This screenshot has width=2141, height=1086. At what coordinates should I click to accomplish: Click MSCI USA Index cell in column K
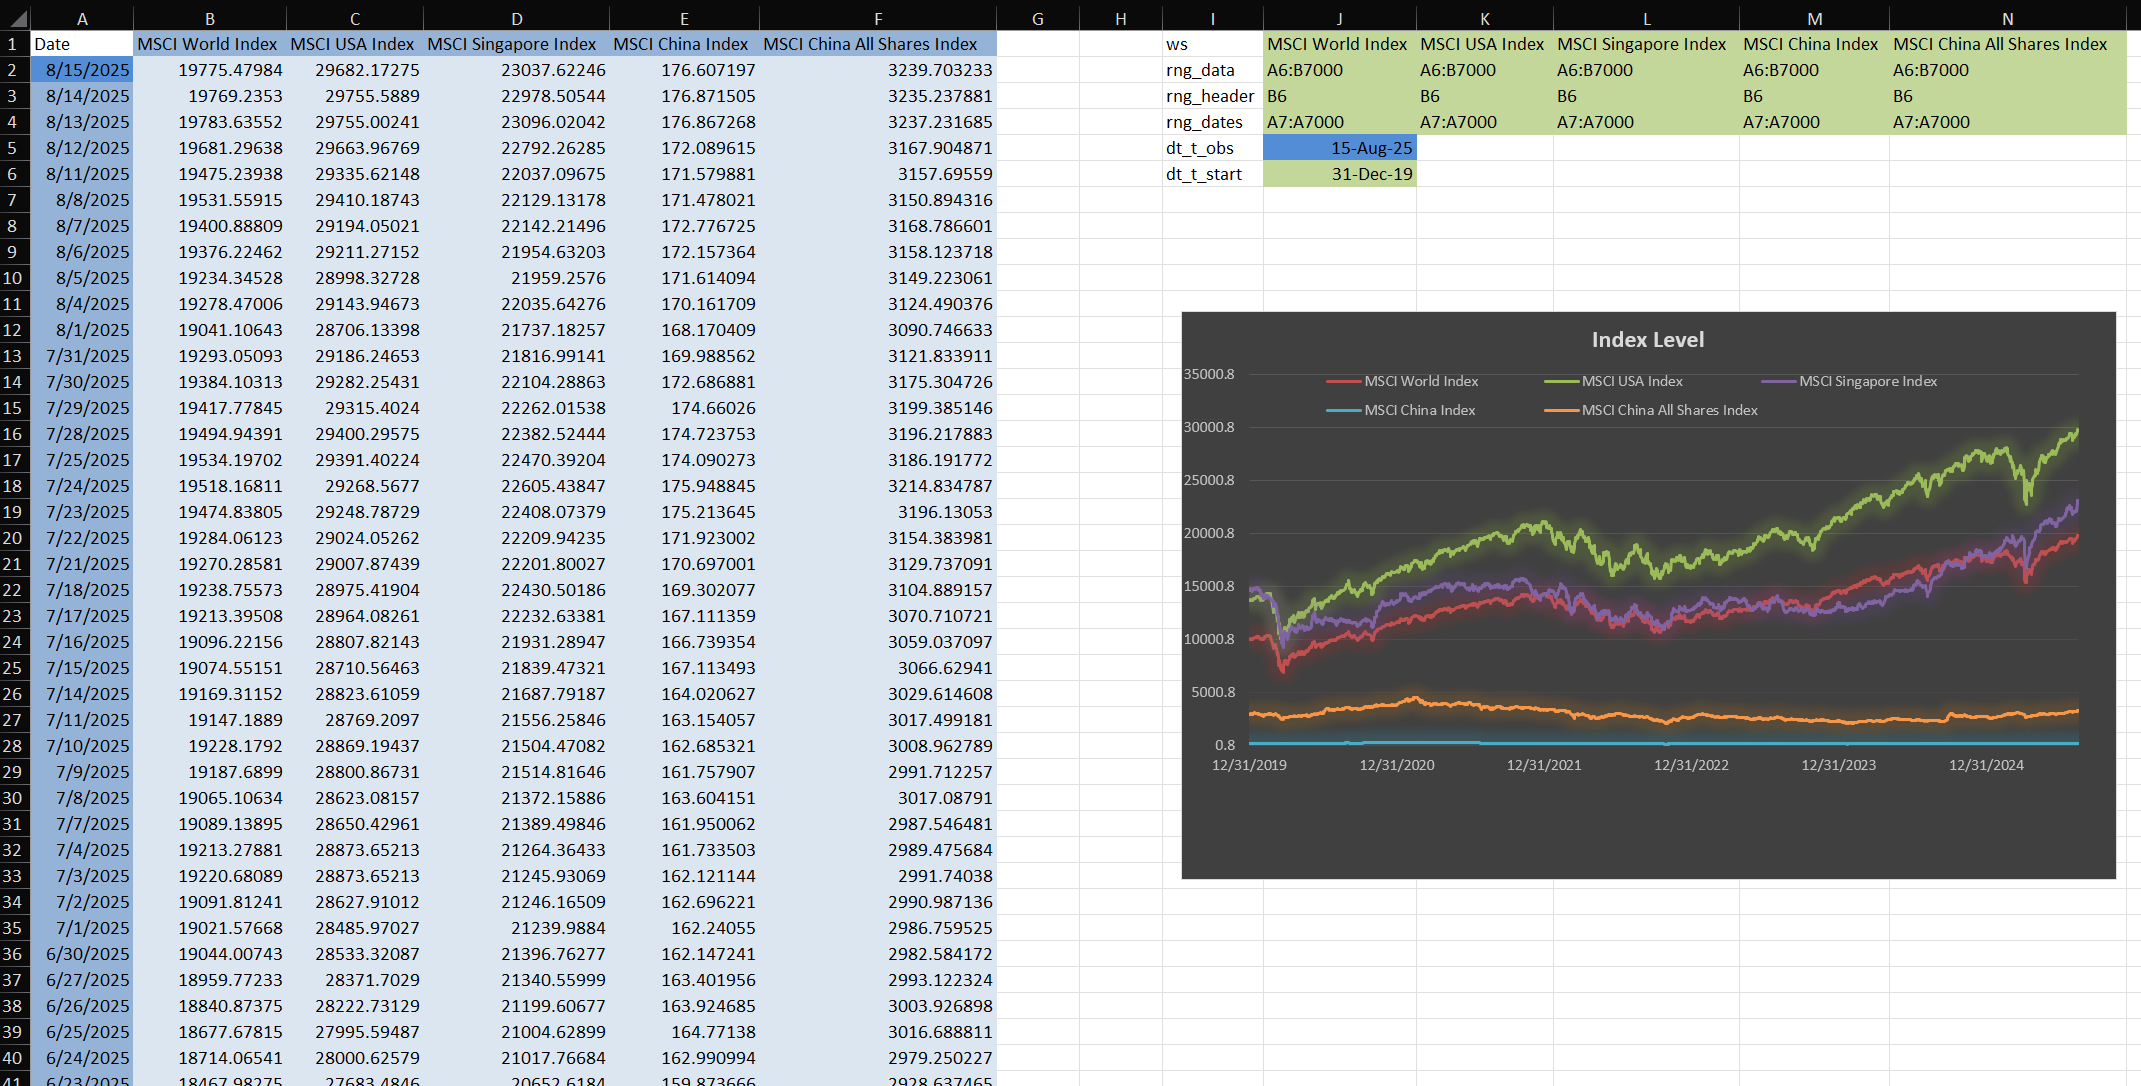(x=1485, y=44)
